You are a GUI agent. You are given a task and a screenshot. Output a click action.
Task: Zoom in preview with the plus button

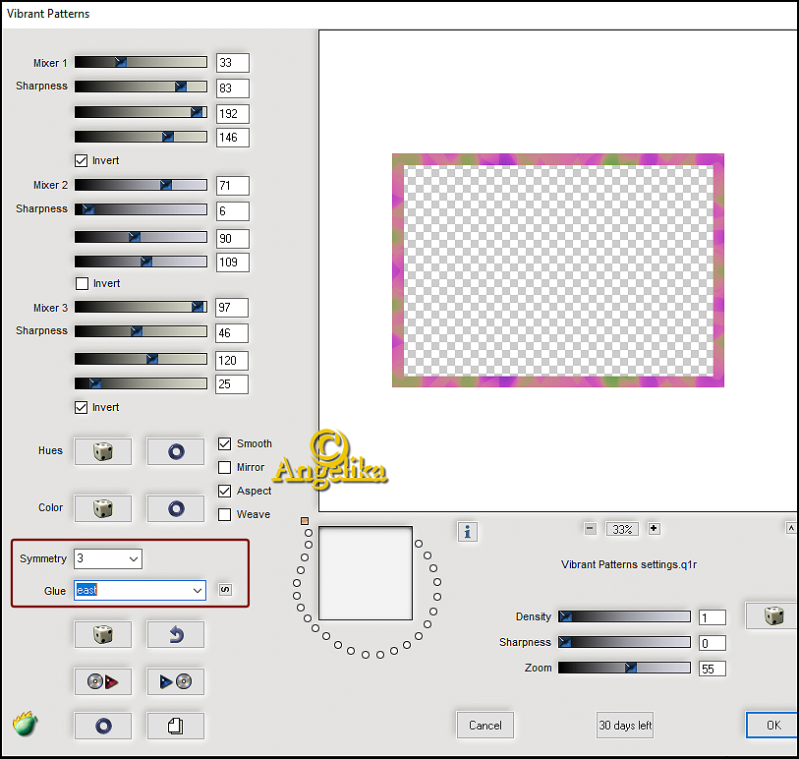click(654, 529)
